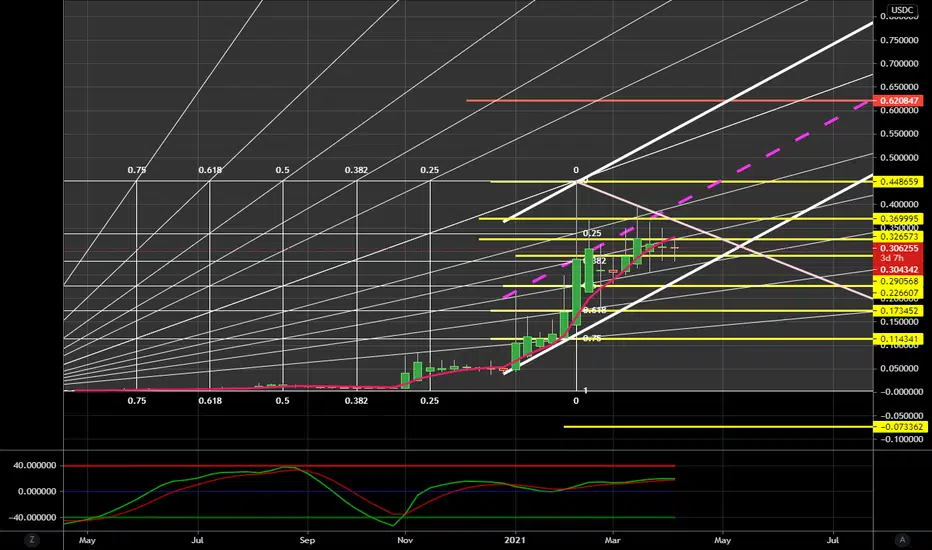Click the red 0.620847 price label

pos(898,101)
